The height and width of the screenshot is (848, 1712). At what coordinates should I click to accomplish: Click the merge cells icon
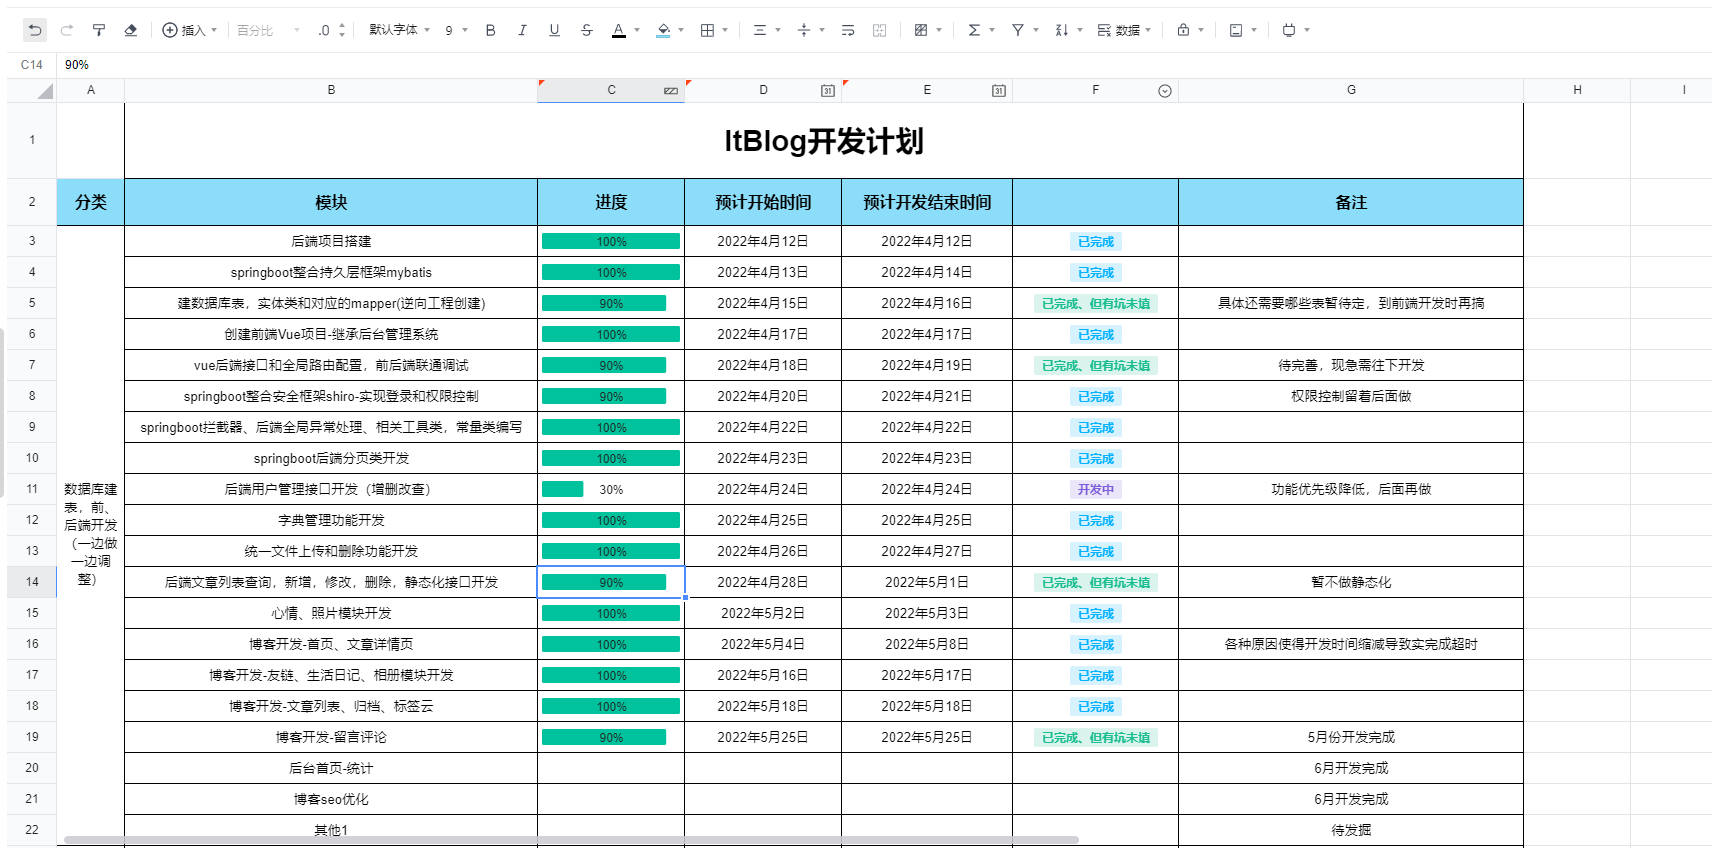(880, 30)
